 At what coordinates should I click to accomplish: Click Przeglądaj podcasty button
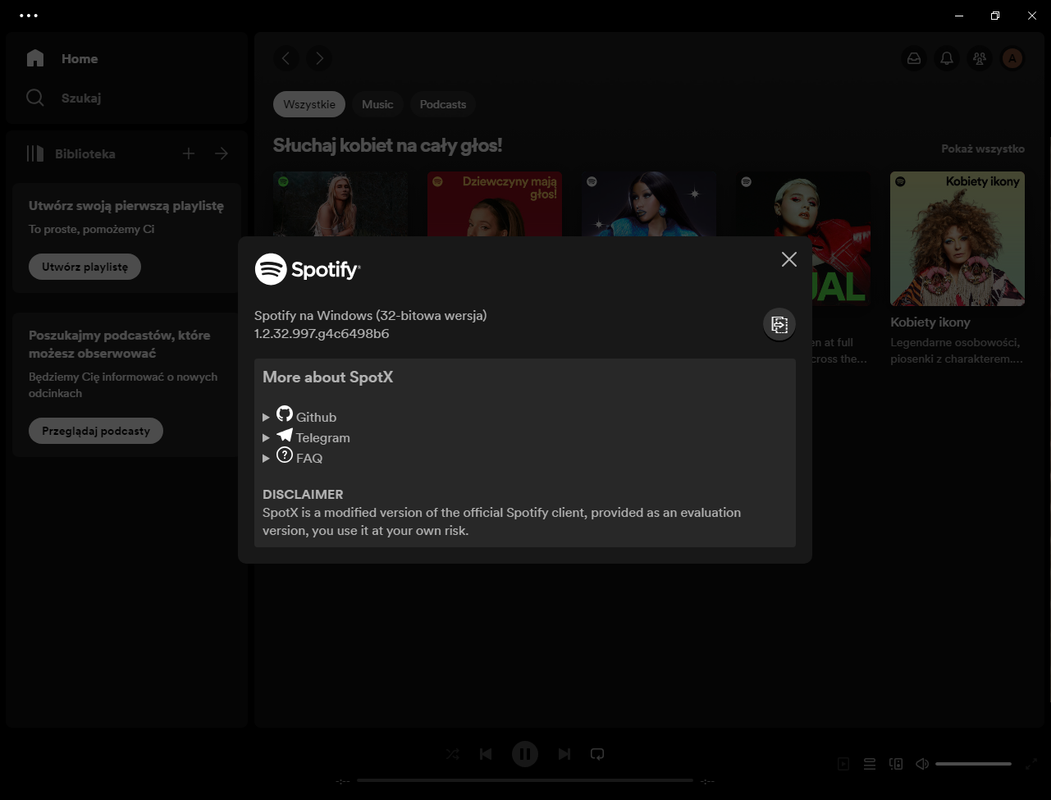click(96, 431)
